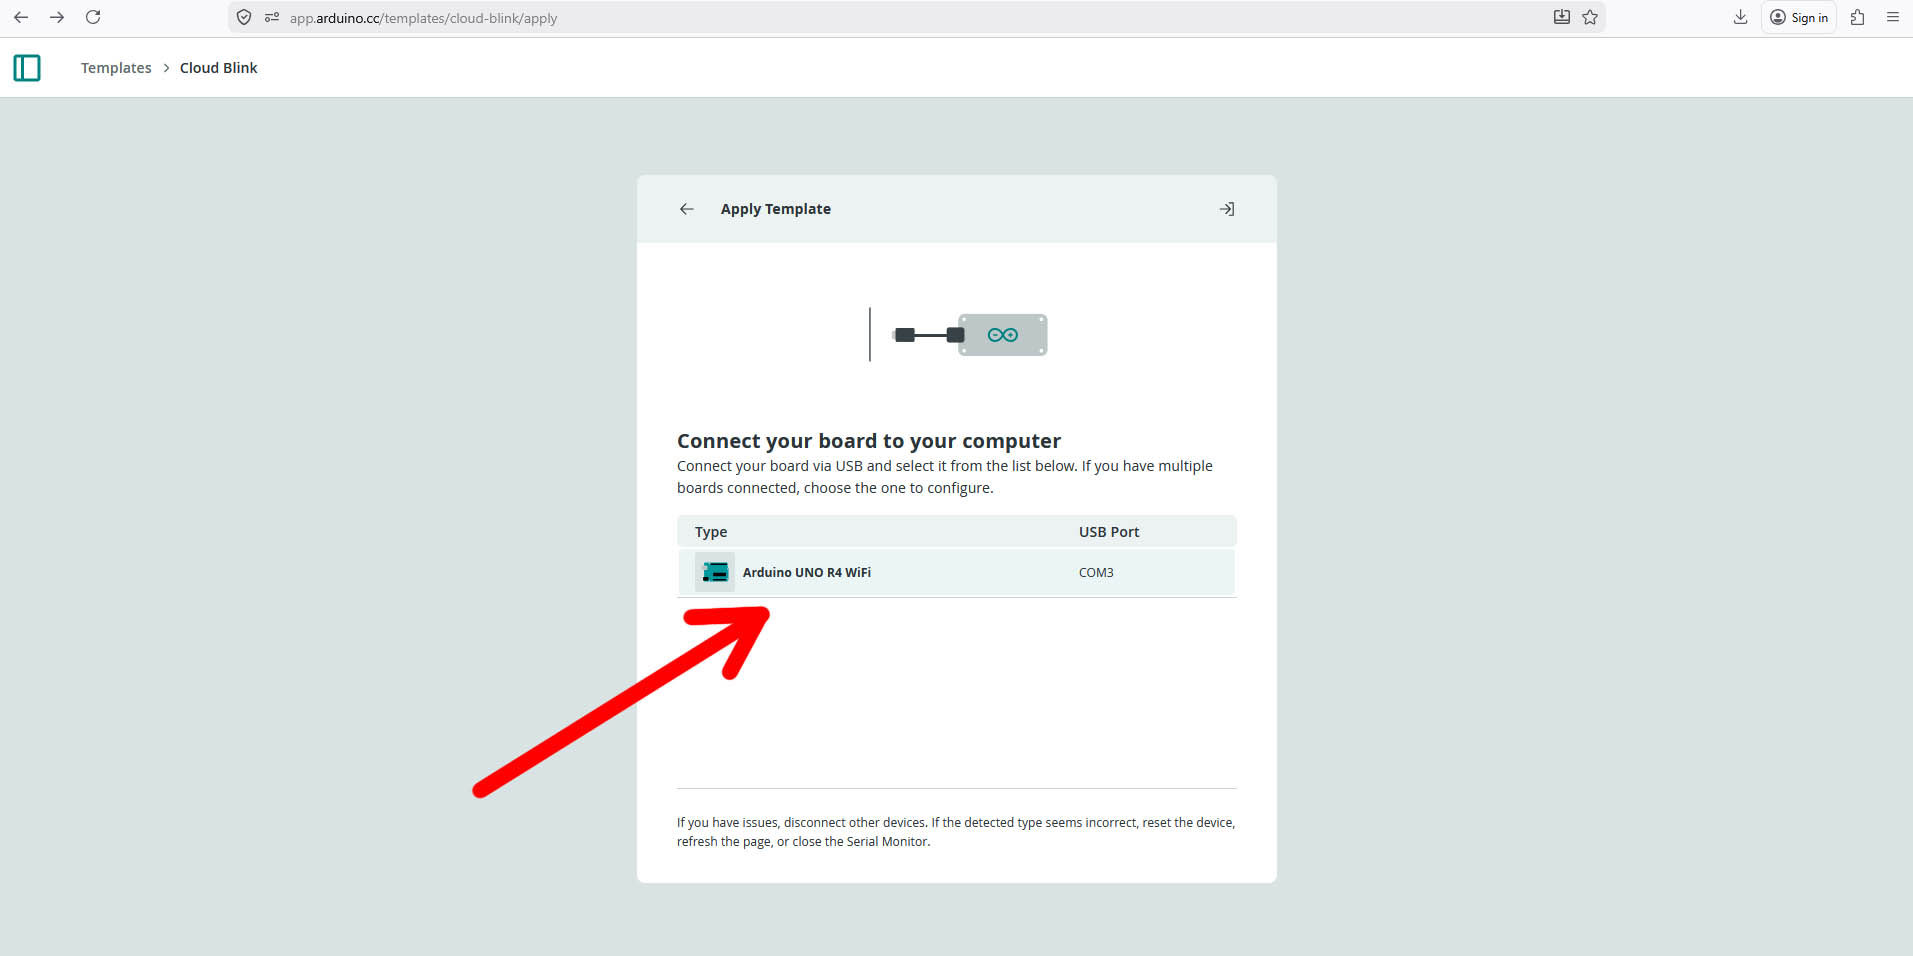Viewport: 1913px width, 956px height.
Task: Click the Cloud Blink breadcrumb
Action: (219, 68)
